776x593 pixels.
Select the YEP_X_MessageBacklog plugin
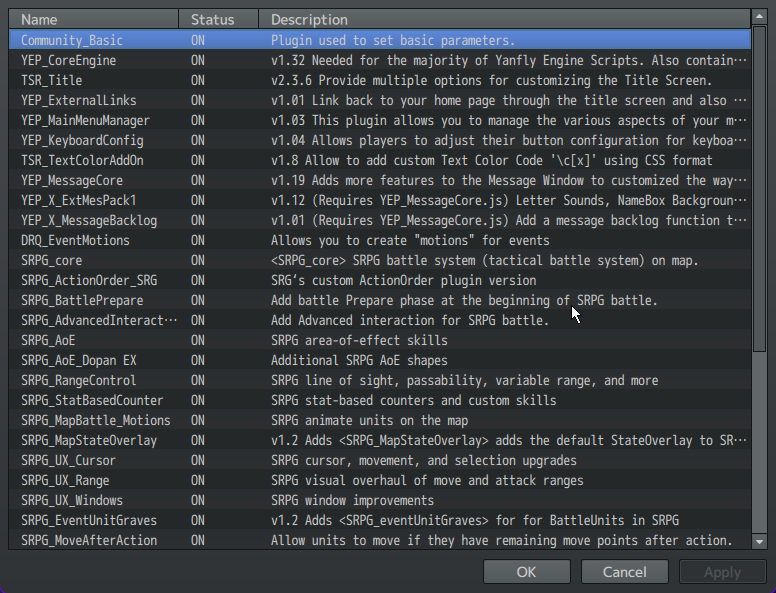pyautogui.click(x=380, y=220)
